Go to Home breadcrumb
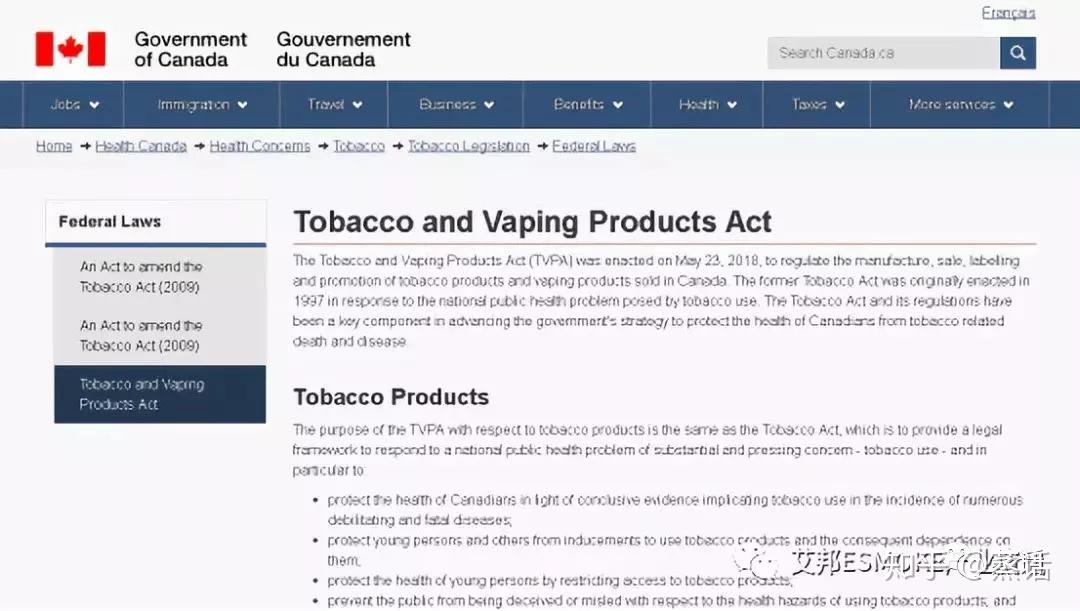 54,146
